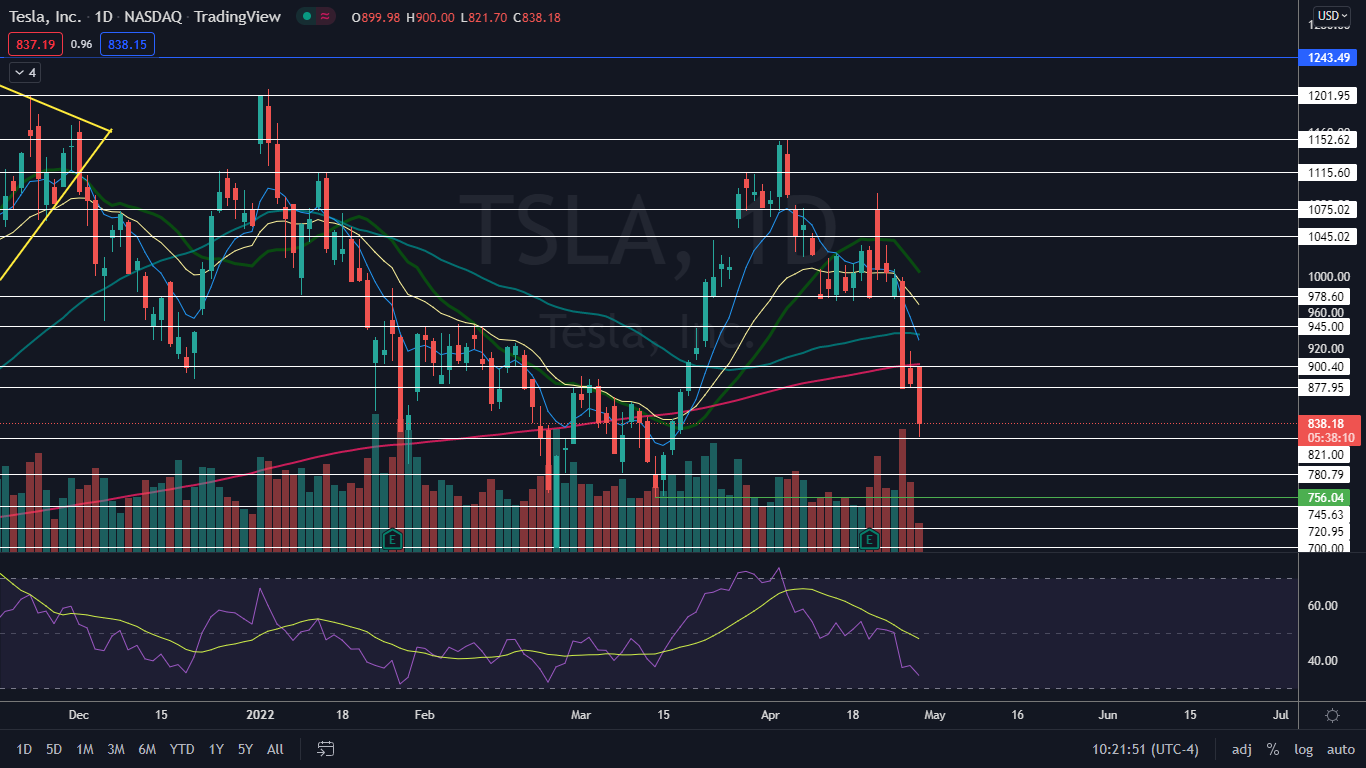Click the RSI 60.00 scale label
The height and width of the screenshot is (768, 1366).
click(x=1322, y=606)
